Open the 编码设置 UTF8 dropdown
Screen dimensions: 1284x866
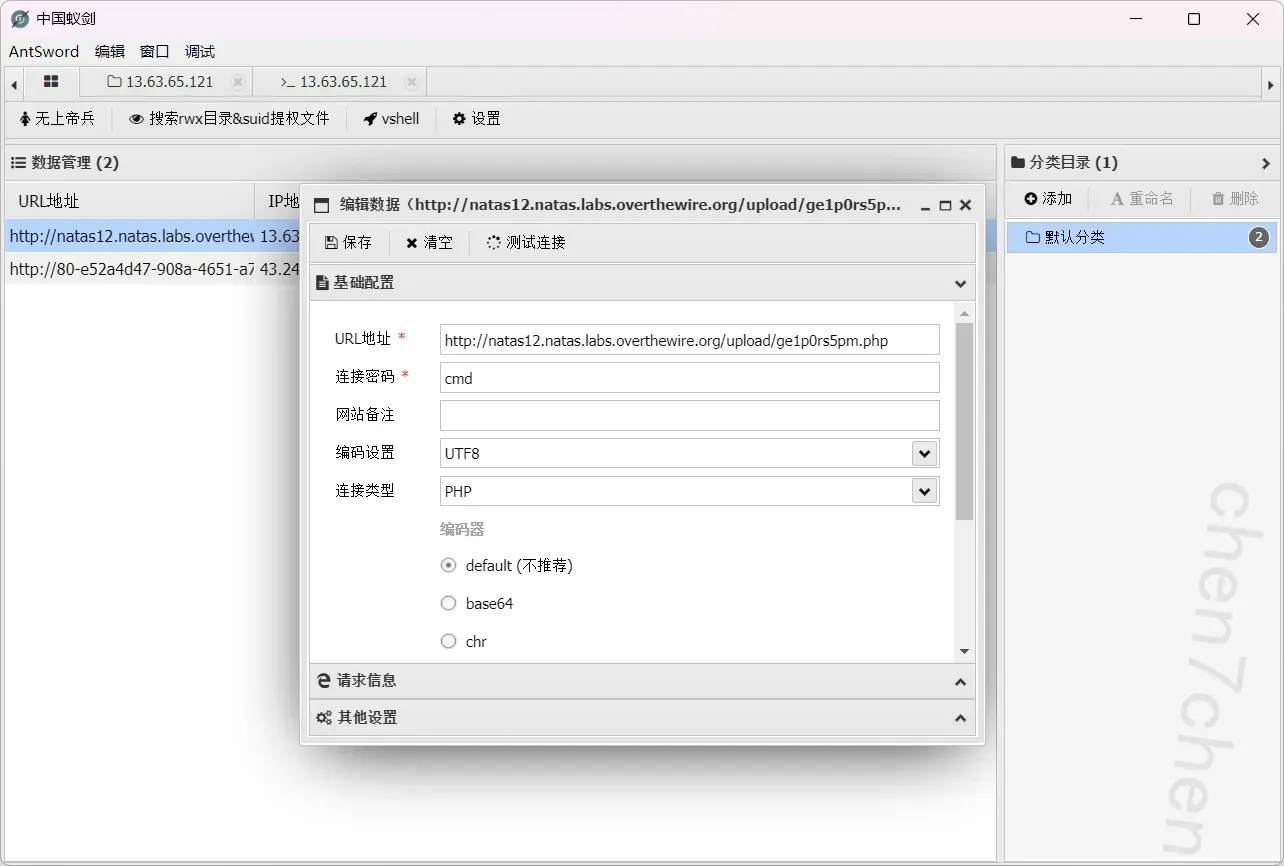point(924,454)
